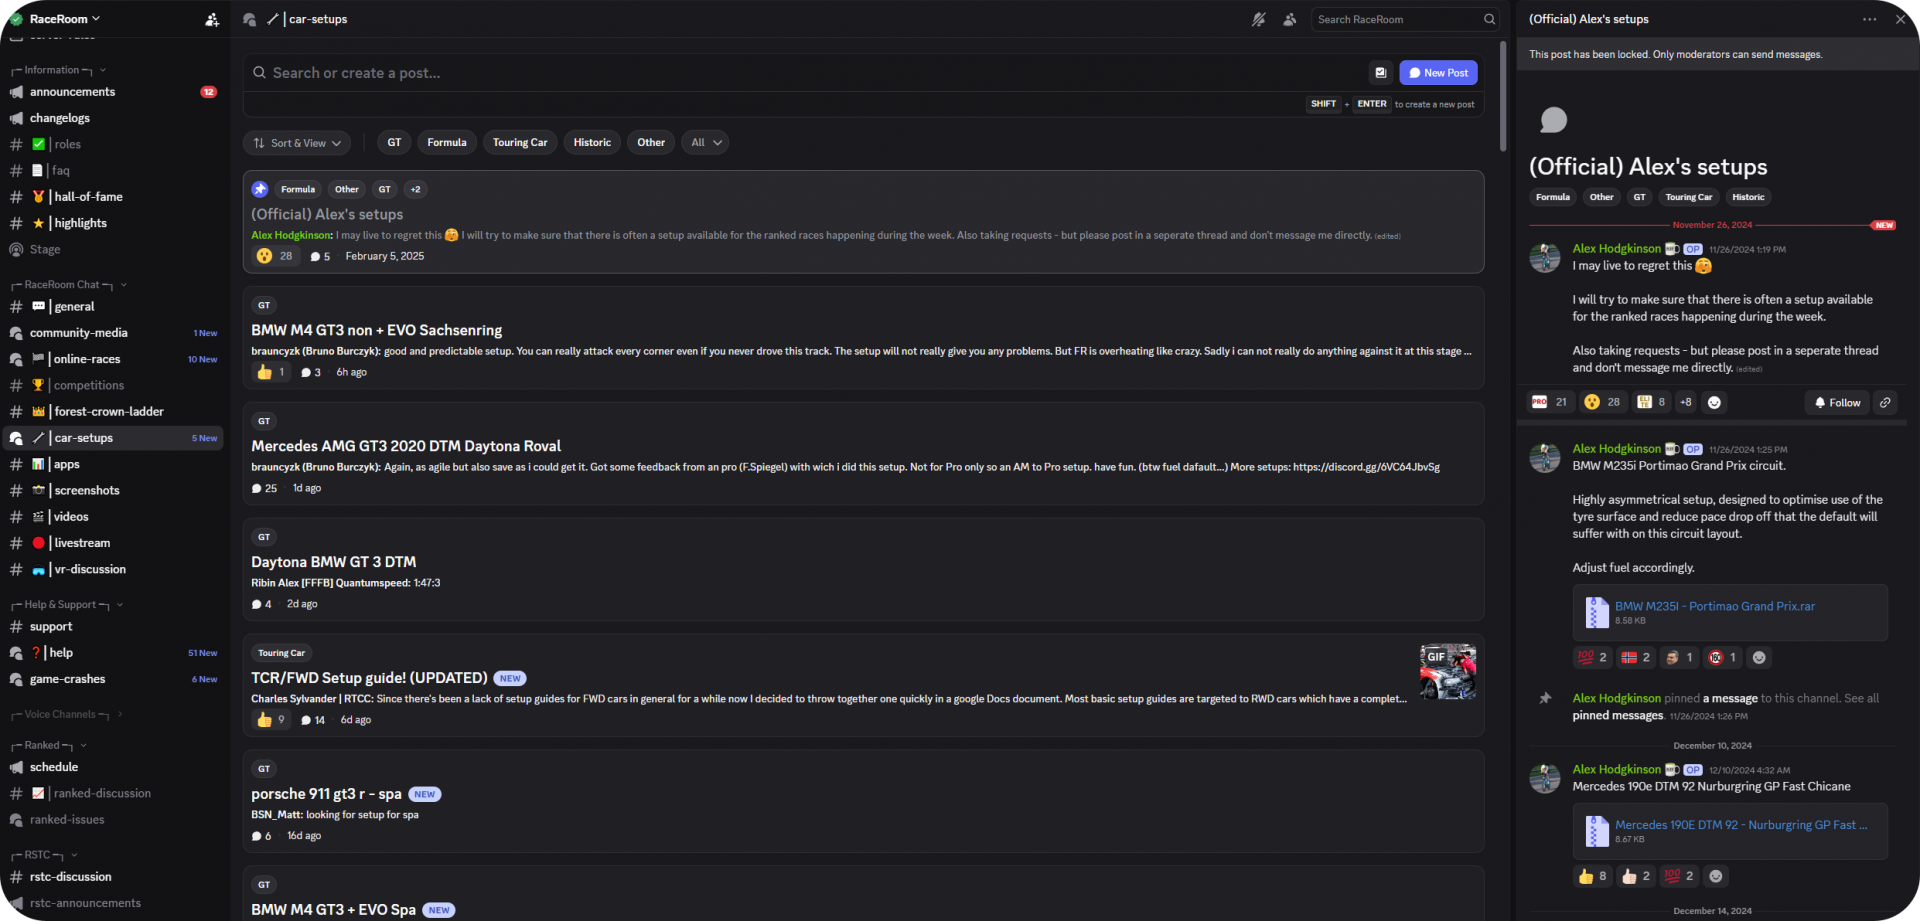Open the Sort & View dropdown

(x=297, y=143)
